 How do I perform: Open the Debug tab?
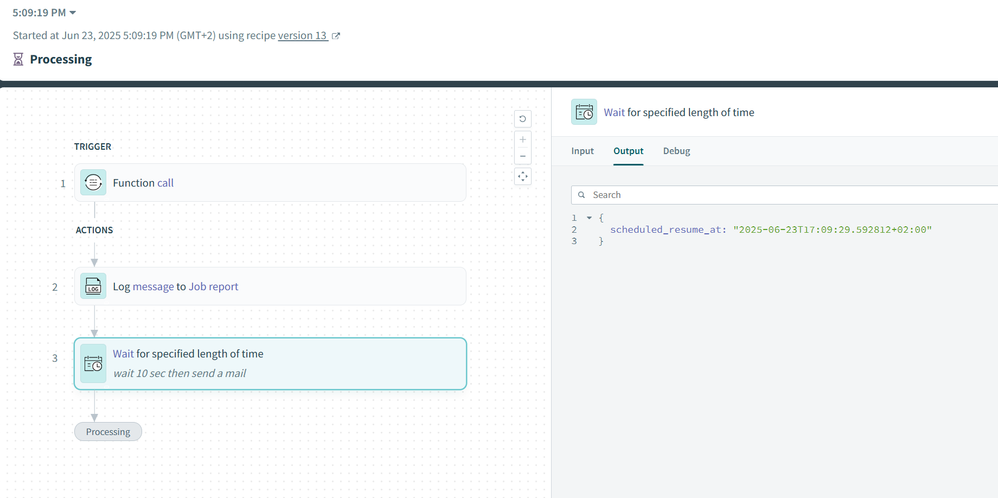pyautogui.click(x=676, y=151)
